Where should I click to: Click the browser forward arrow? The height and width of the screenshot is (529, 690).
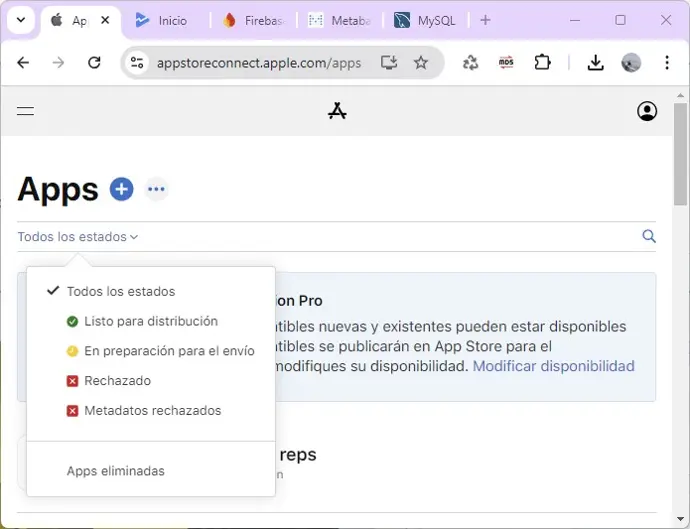[58, 63]
